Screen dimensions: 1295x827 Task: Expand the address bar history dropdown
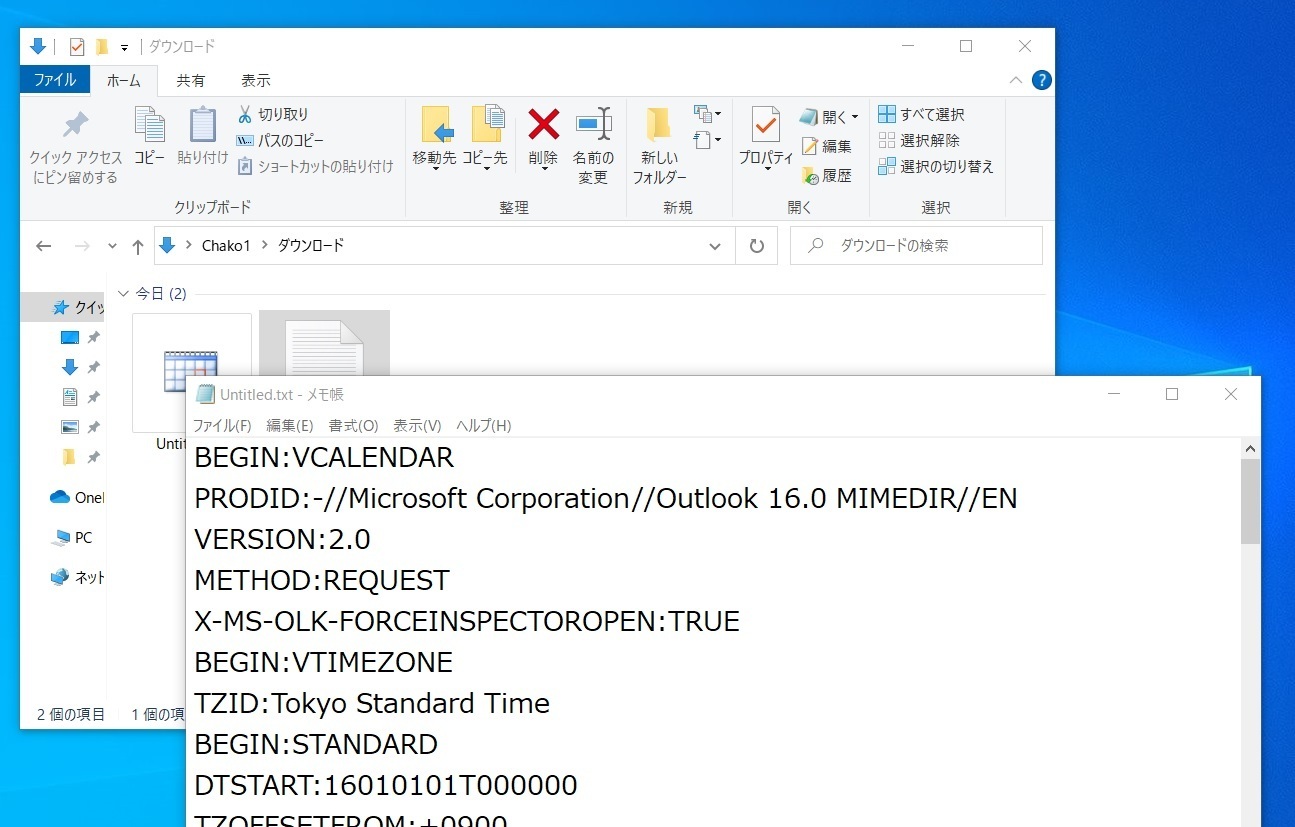click(x=715, y=246)
